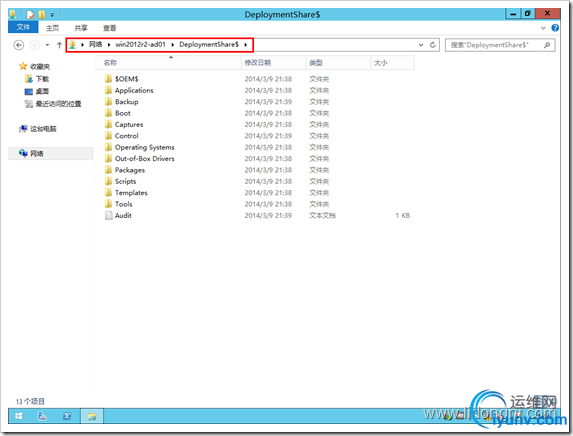
Task: Refresh the current folder view
Action: click(x=433, y=45)
